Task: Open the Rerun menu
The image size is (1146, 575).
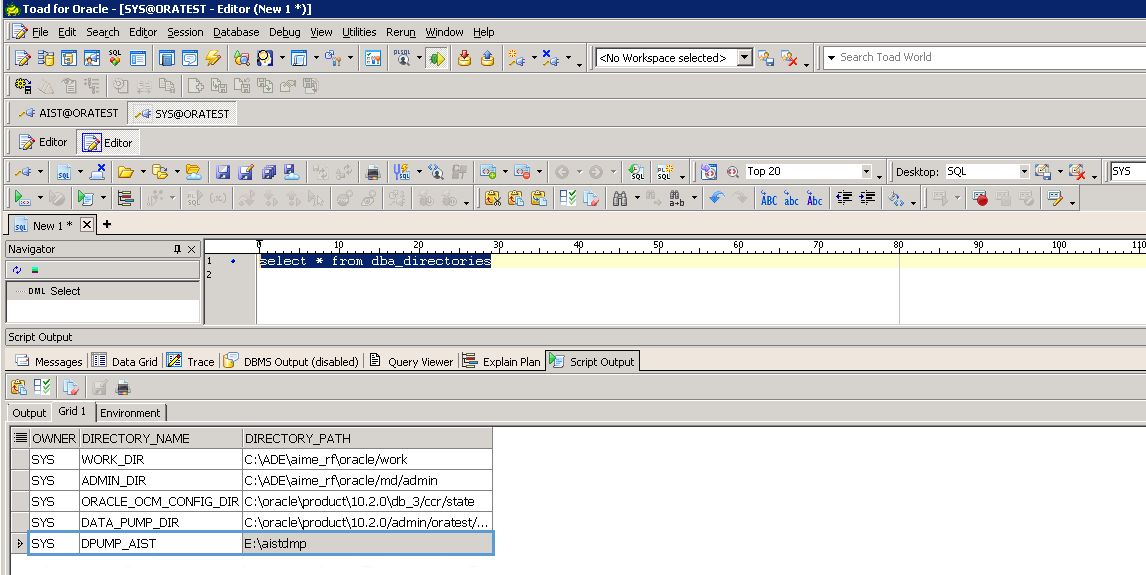Action: tap(401, 32)
